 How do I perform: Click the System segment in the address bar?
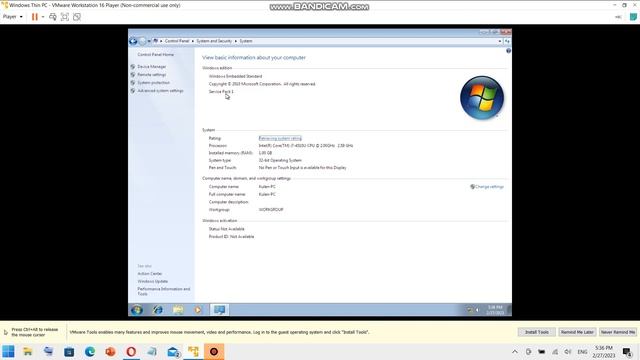(246, 41)
